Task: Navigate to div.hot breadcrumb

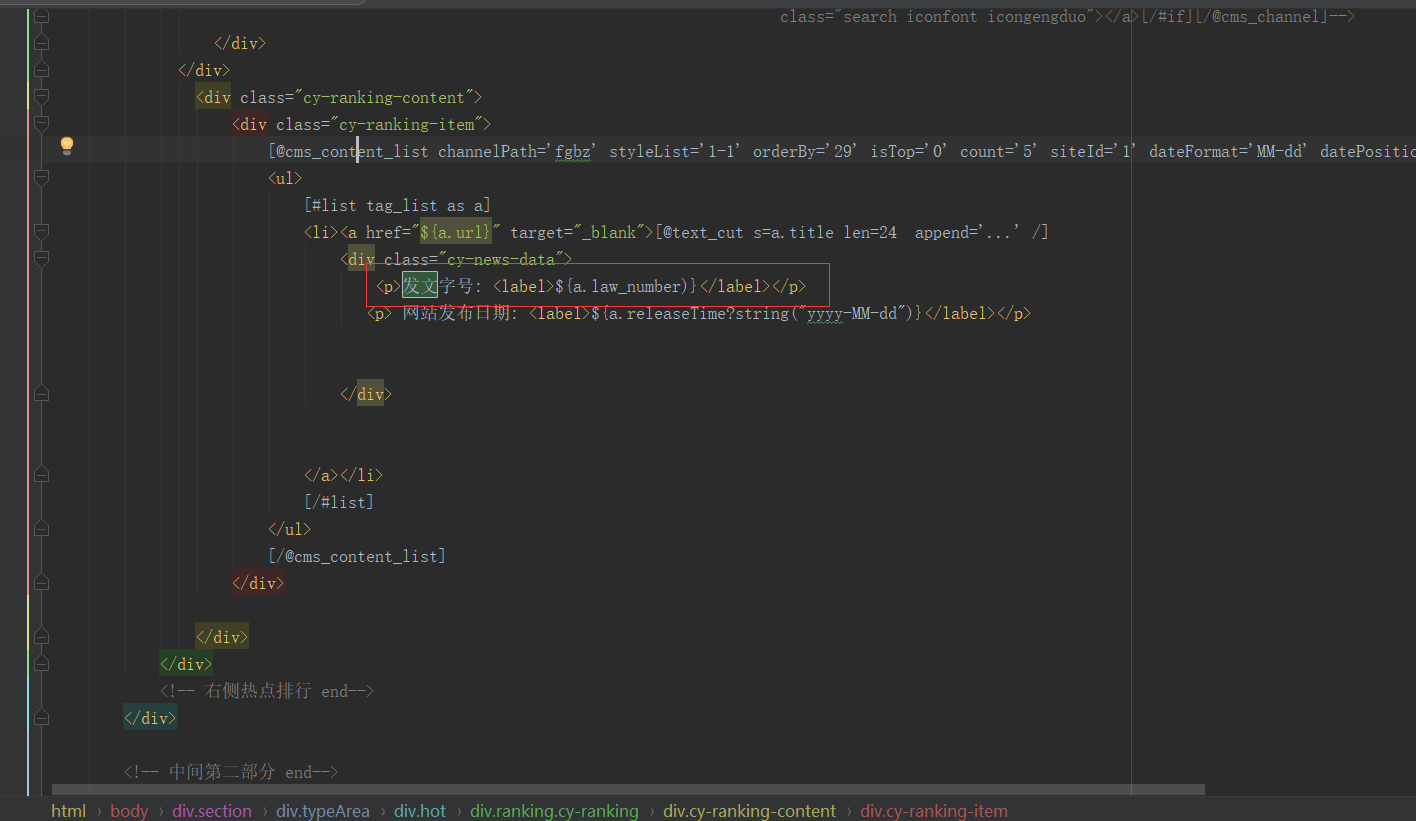Action: [x=420, y=811]
